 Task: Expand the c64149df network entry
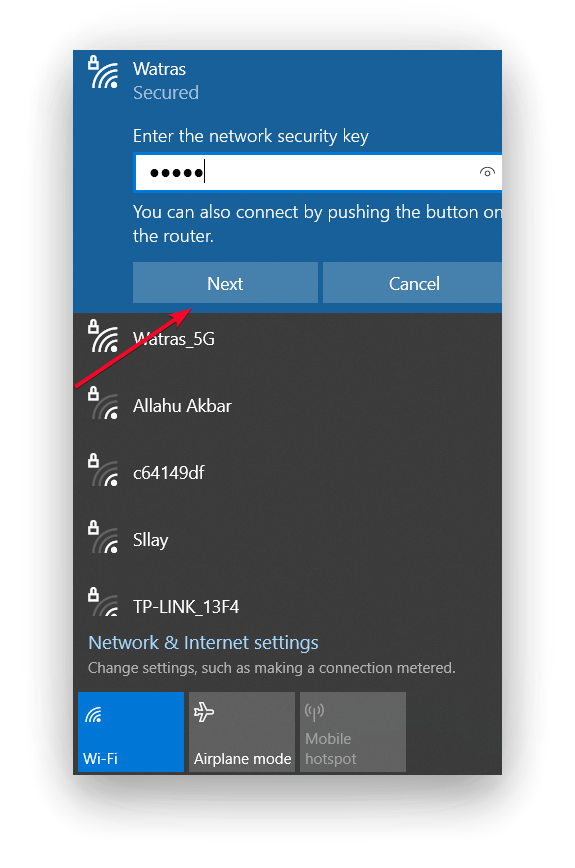point(287,472)
